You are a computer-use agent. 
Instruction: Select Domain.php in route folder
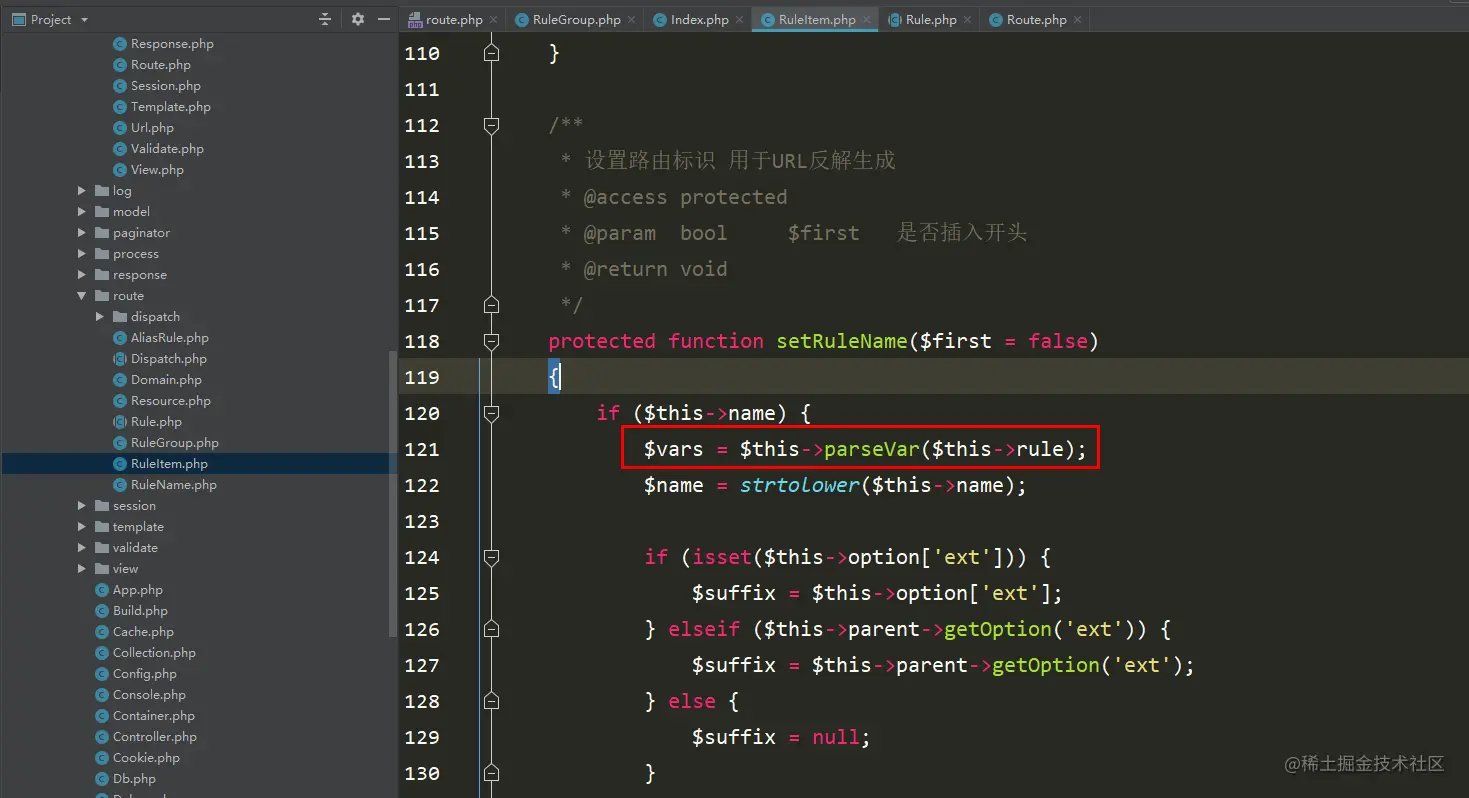(166, 379)
